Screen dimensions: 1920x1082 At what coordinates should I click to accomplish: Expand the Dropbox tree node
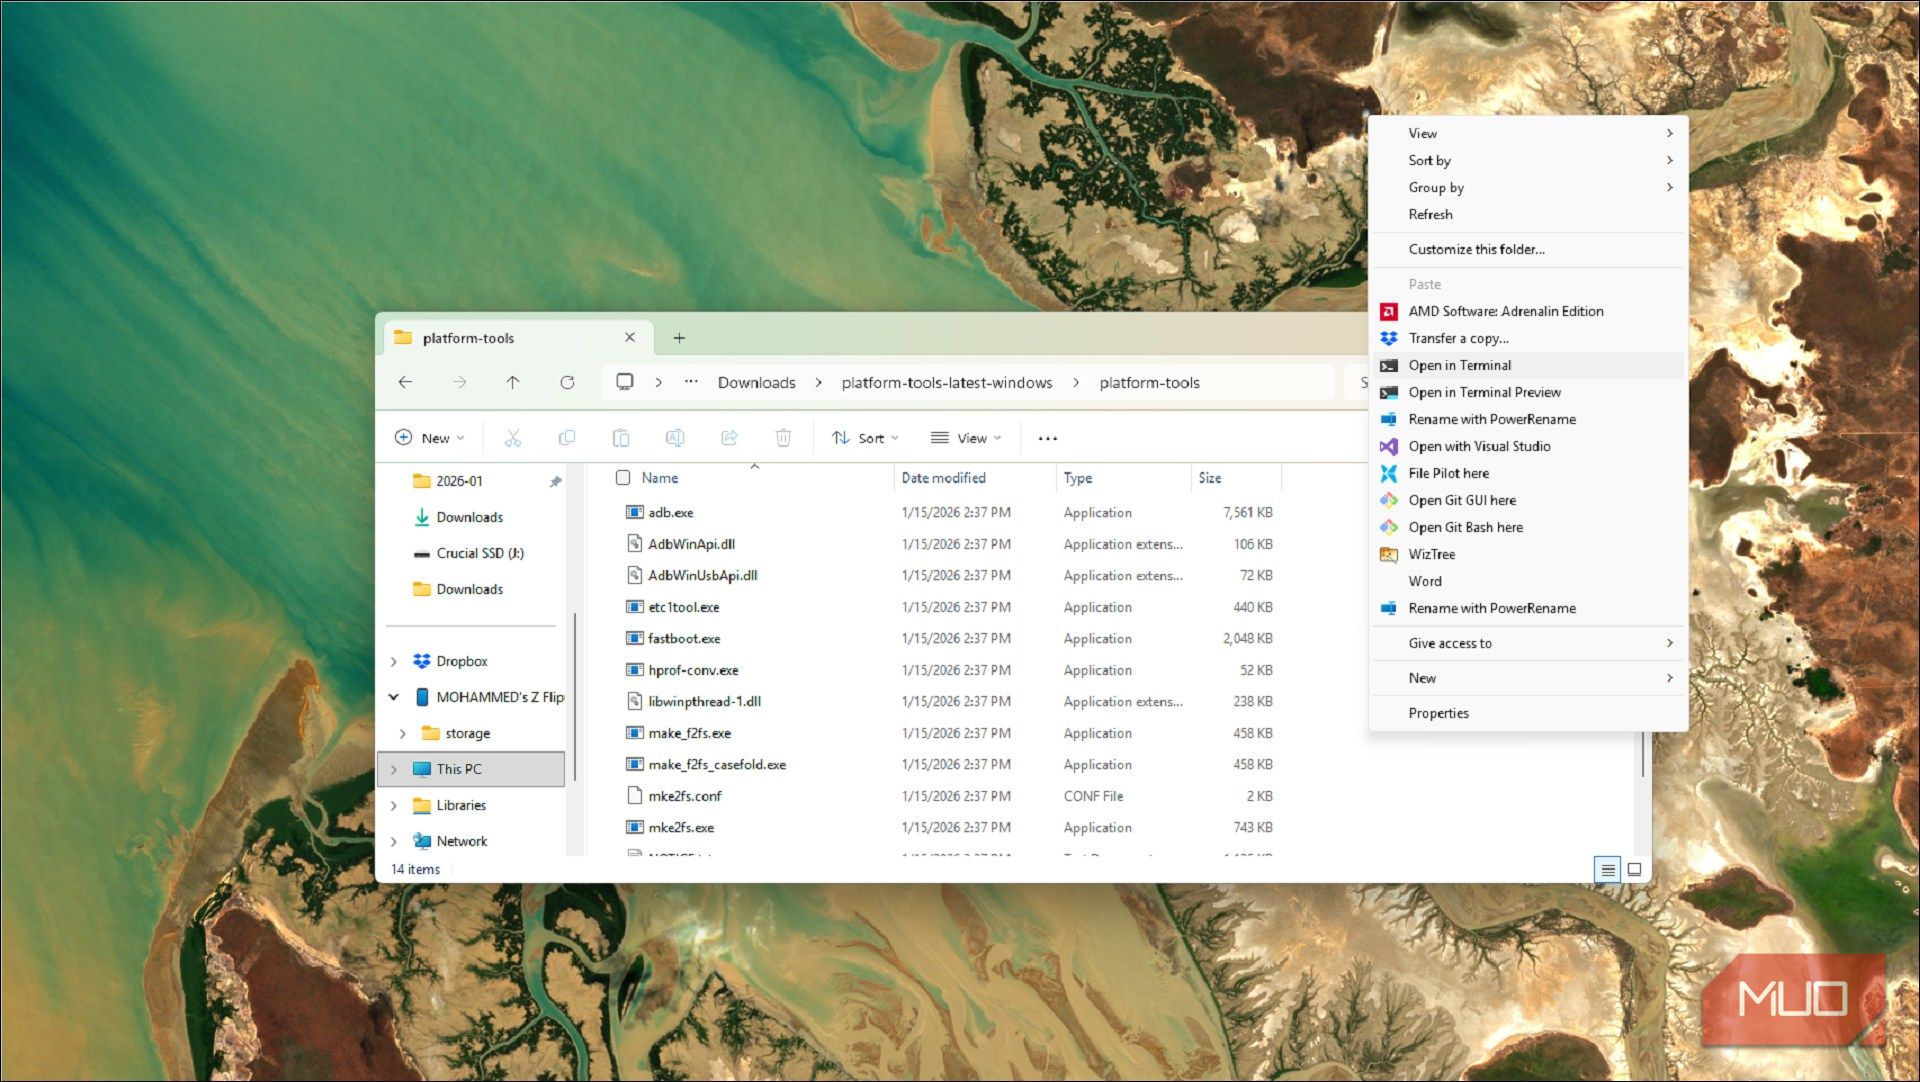click(394, 661)
